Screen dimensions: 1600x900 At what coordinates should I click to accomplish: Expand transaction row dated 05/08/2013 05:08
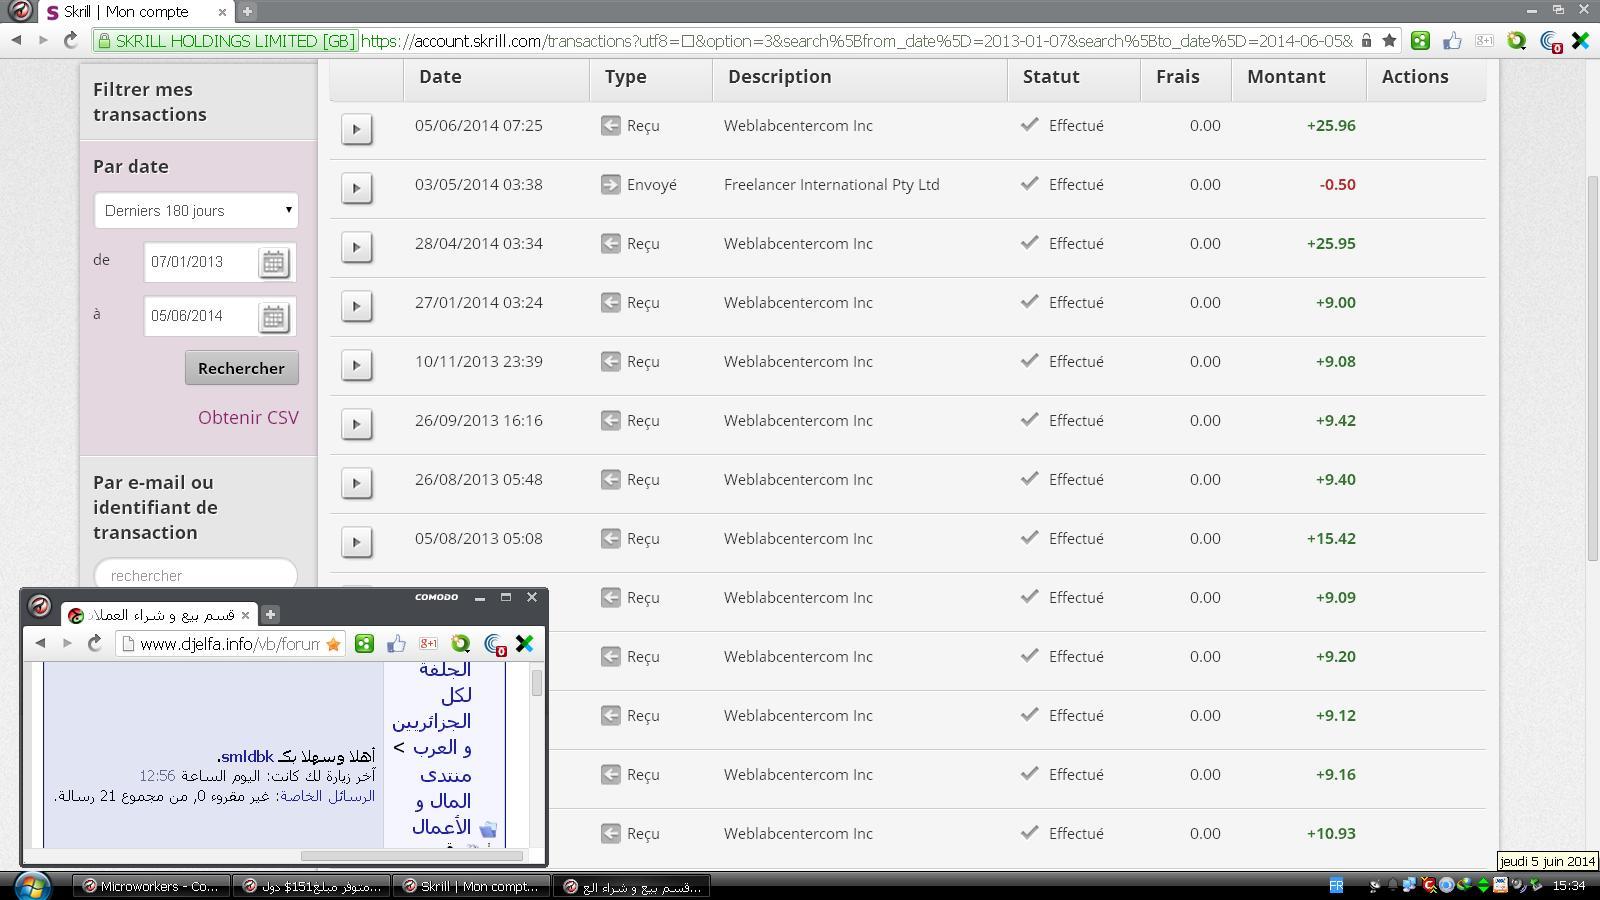(x=357, y=542)
